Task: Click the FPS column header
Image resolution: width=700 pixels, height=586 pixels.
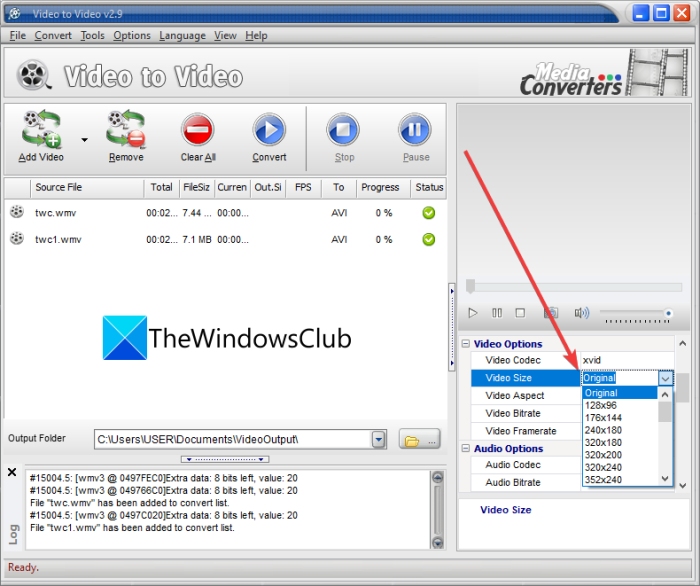Action: click(x=303, y=187)
